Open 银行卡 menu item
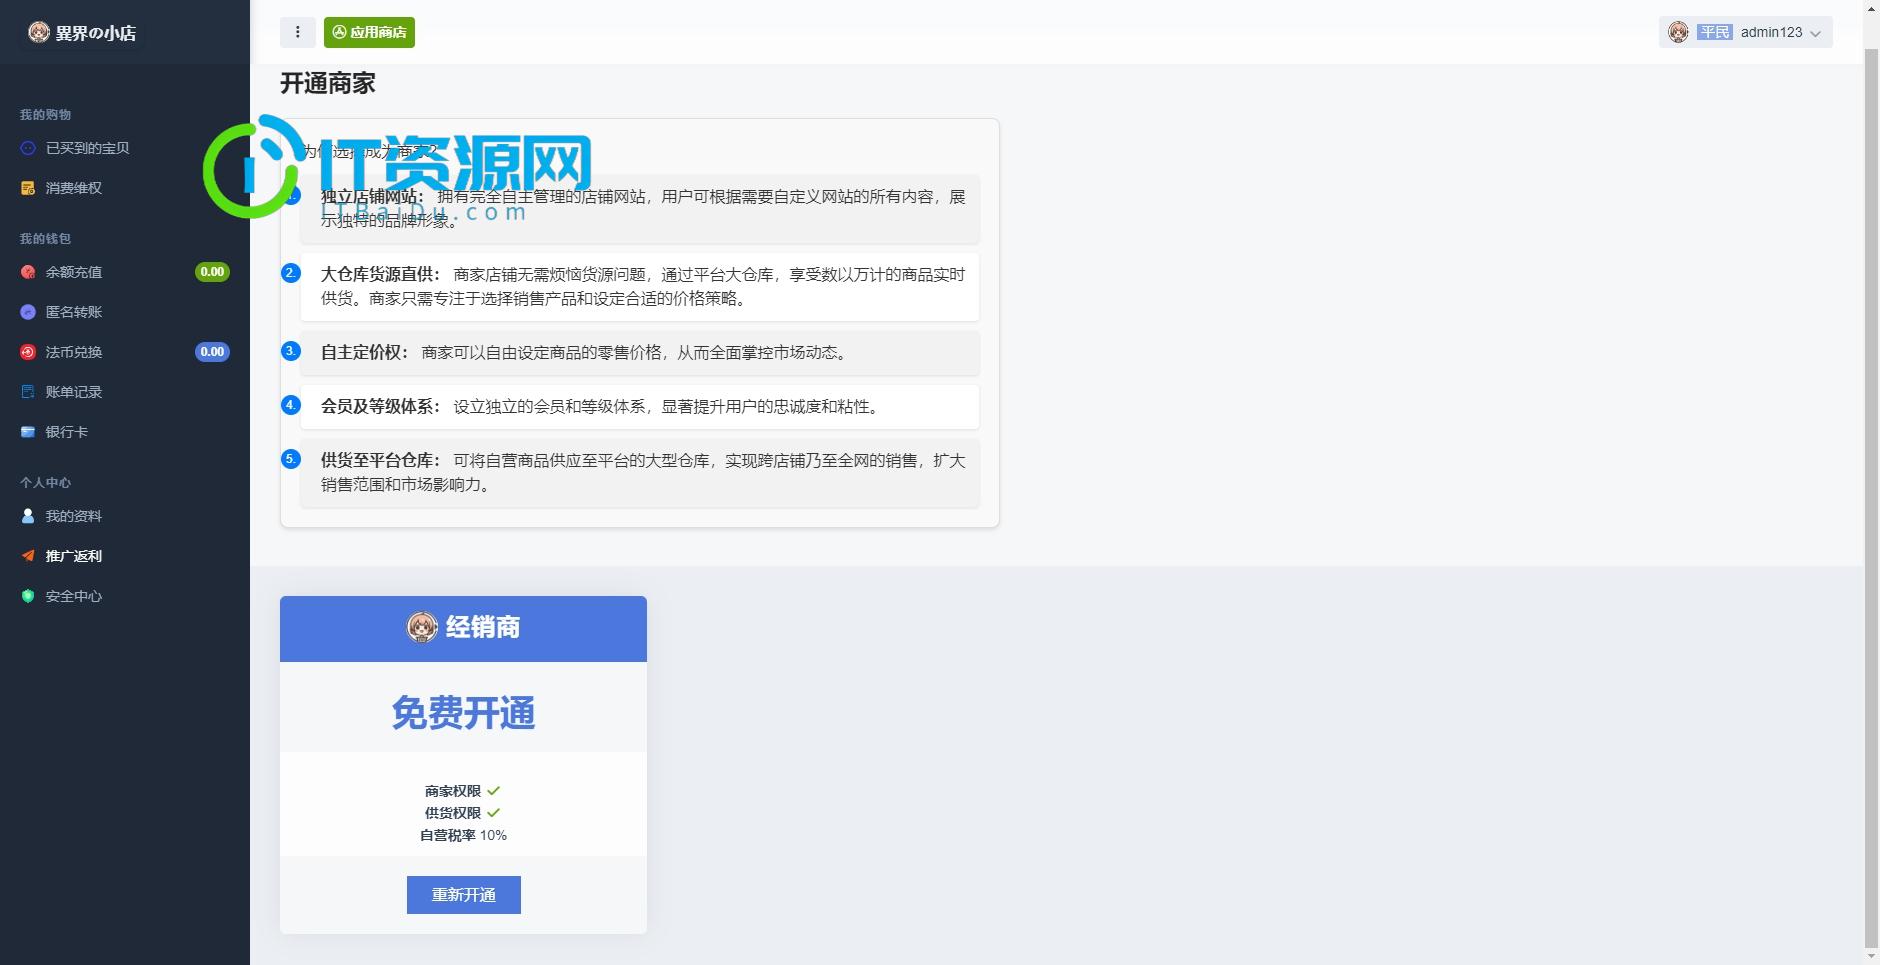 (67, 432)
